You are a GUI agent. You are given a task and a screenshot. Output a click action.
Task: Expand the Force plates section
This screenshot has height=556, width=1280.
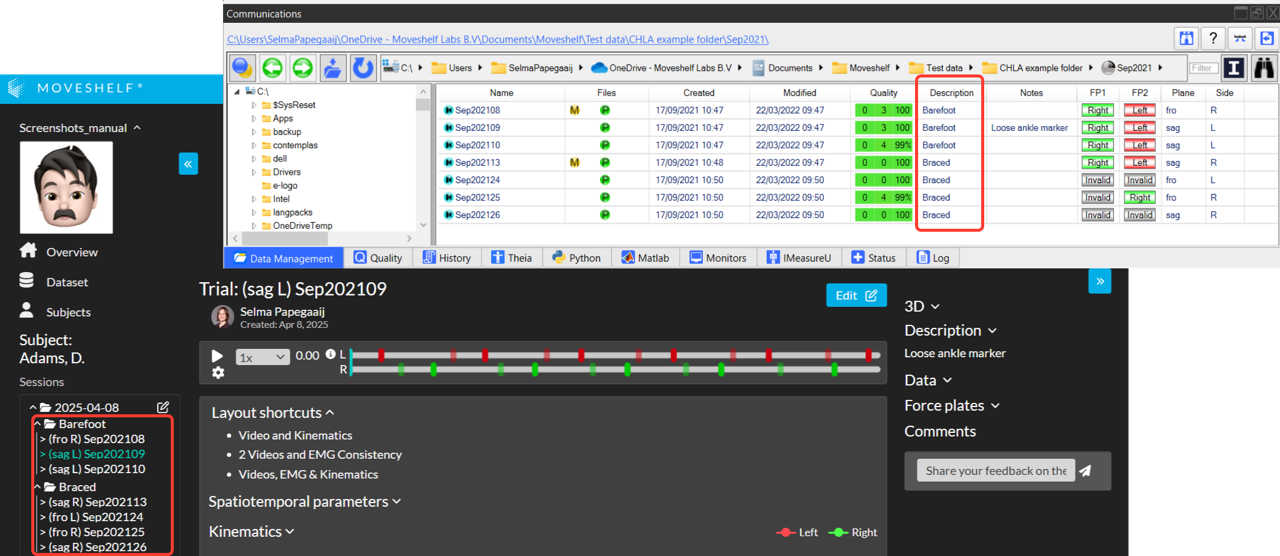[x=952, y=405]
